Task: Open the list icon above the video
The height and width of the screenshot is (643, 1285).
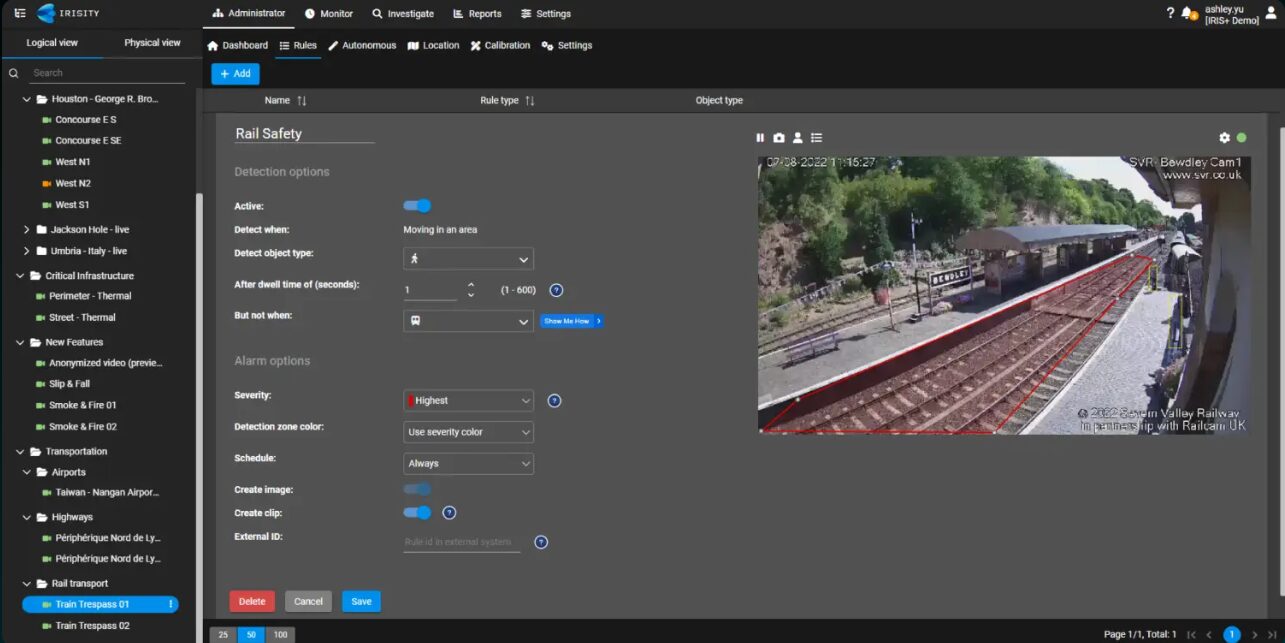Action: click(x=817, y=138)
